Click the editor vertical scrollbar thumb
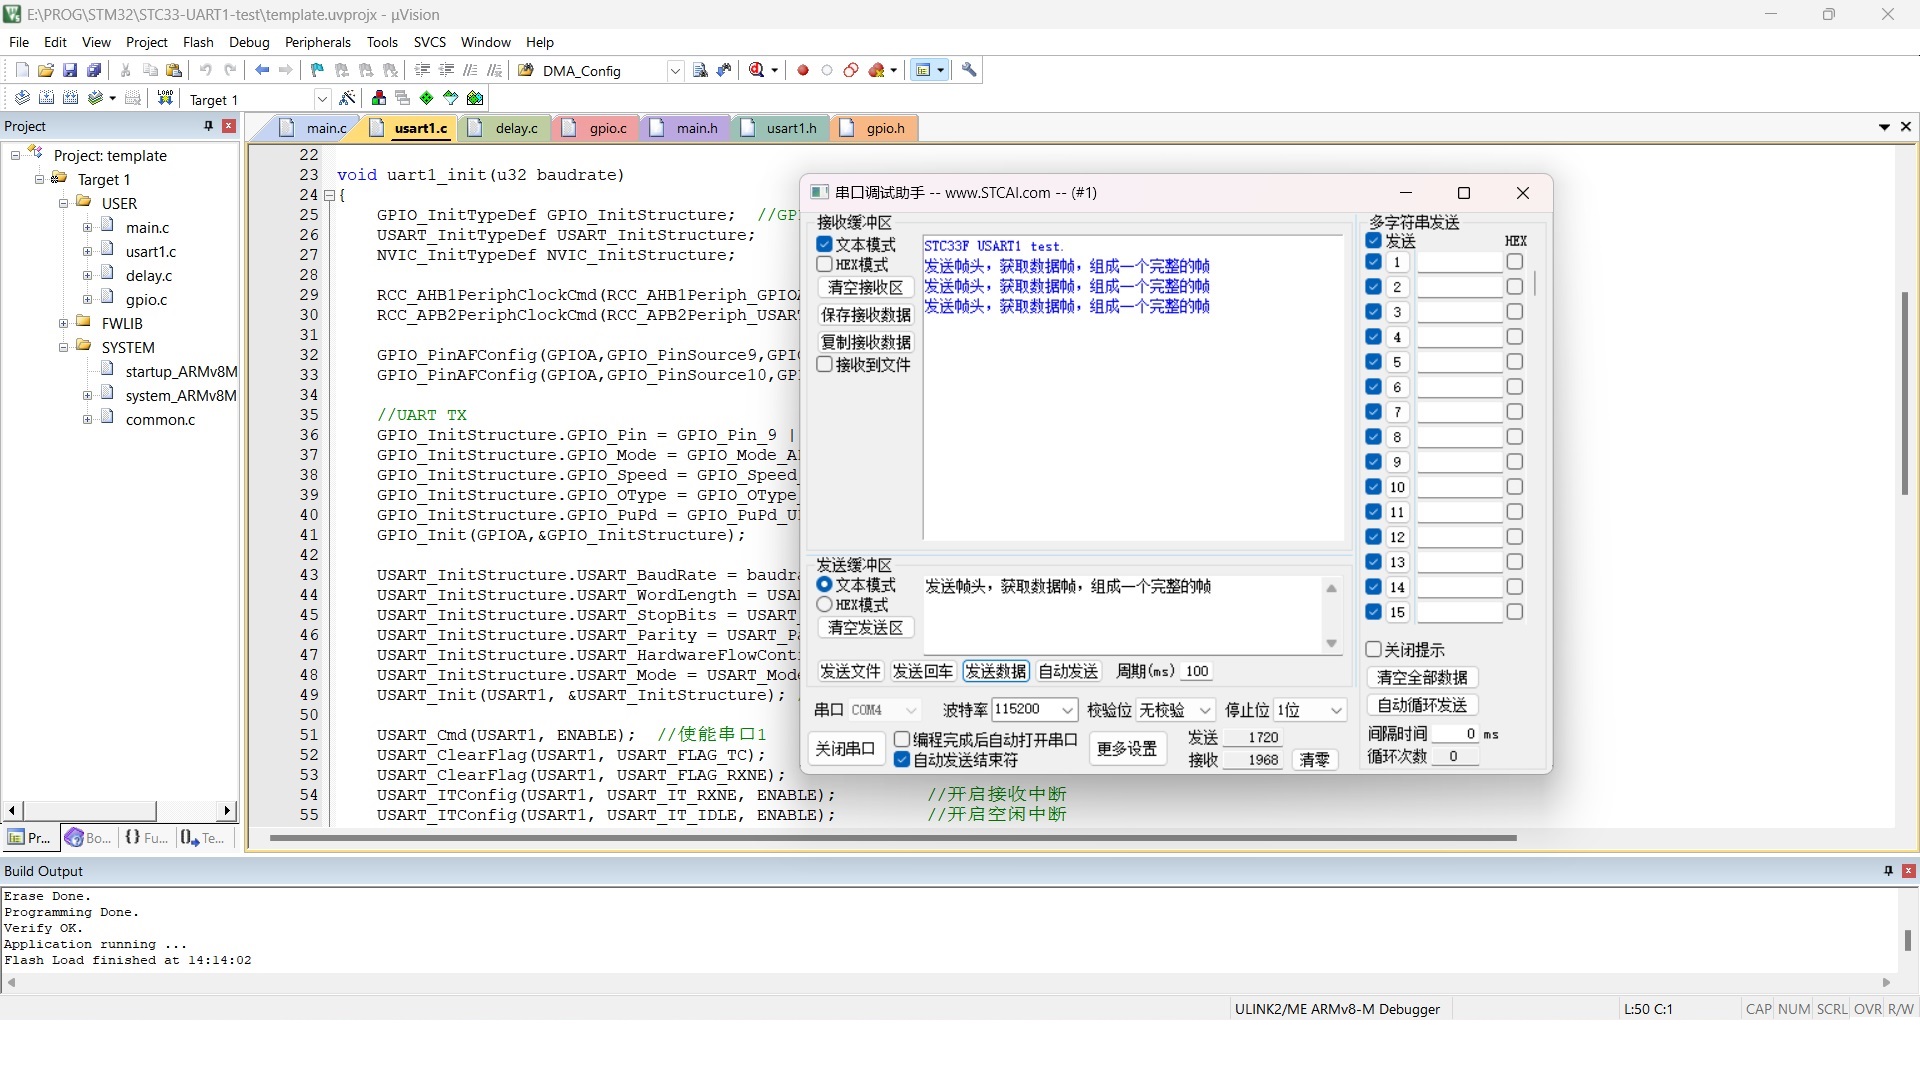Viewport: 1920px width, 1080px height. [x=1904, y=393]
